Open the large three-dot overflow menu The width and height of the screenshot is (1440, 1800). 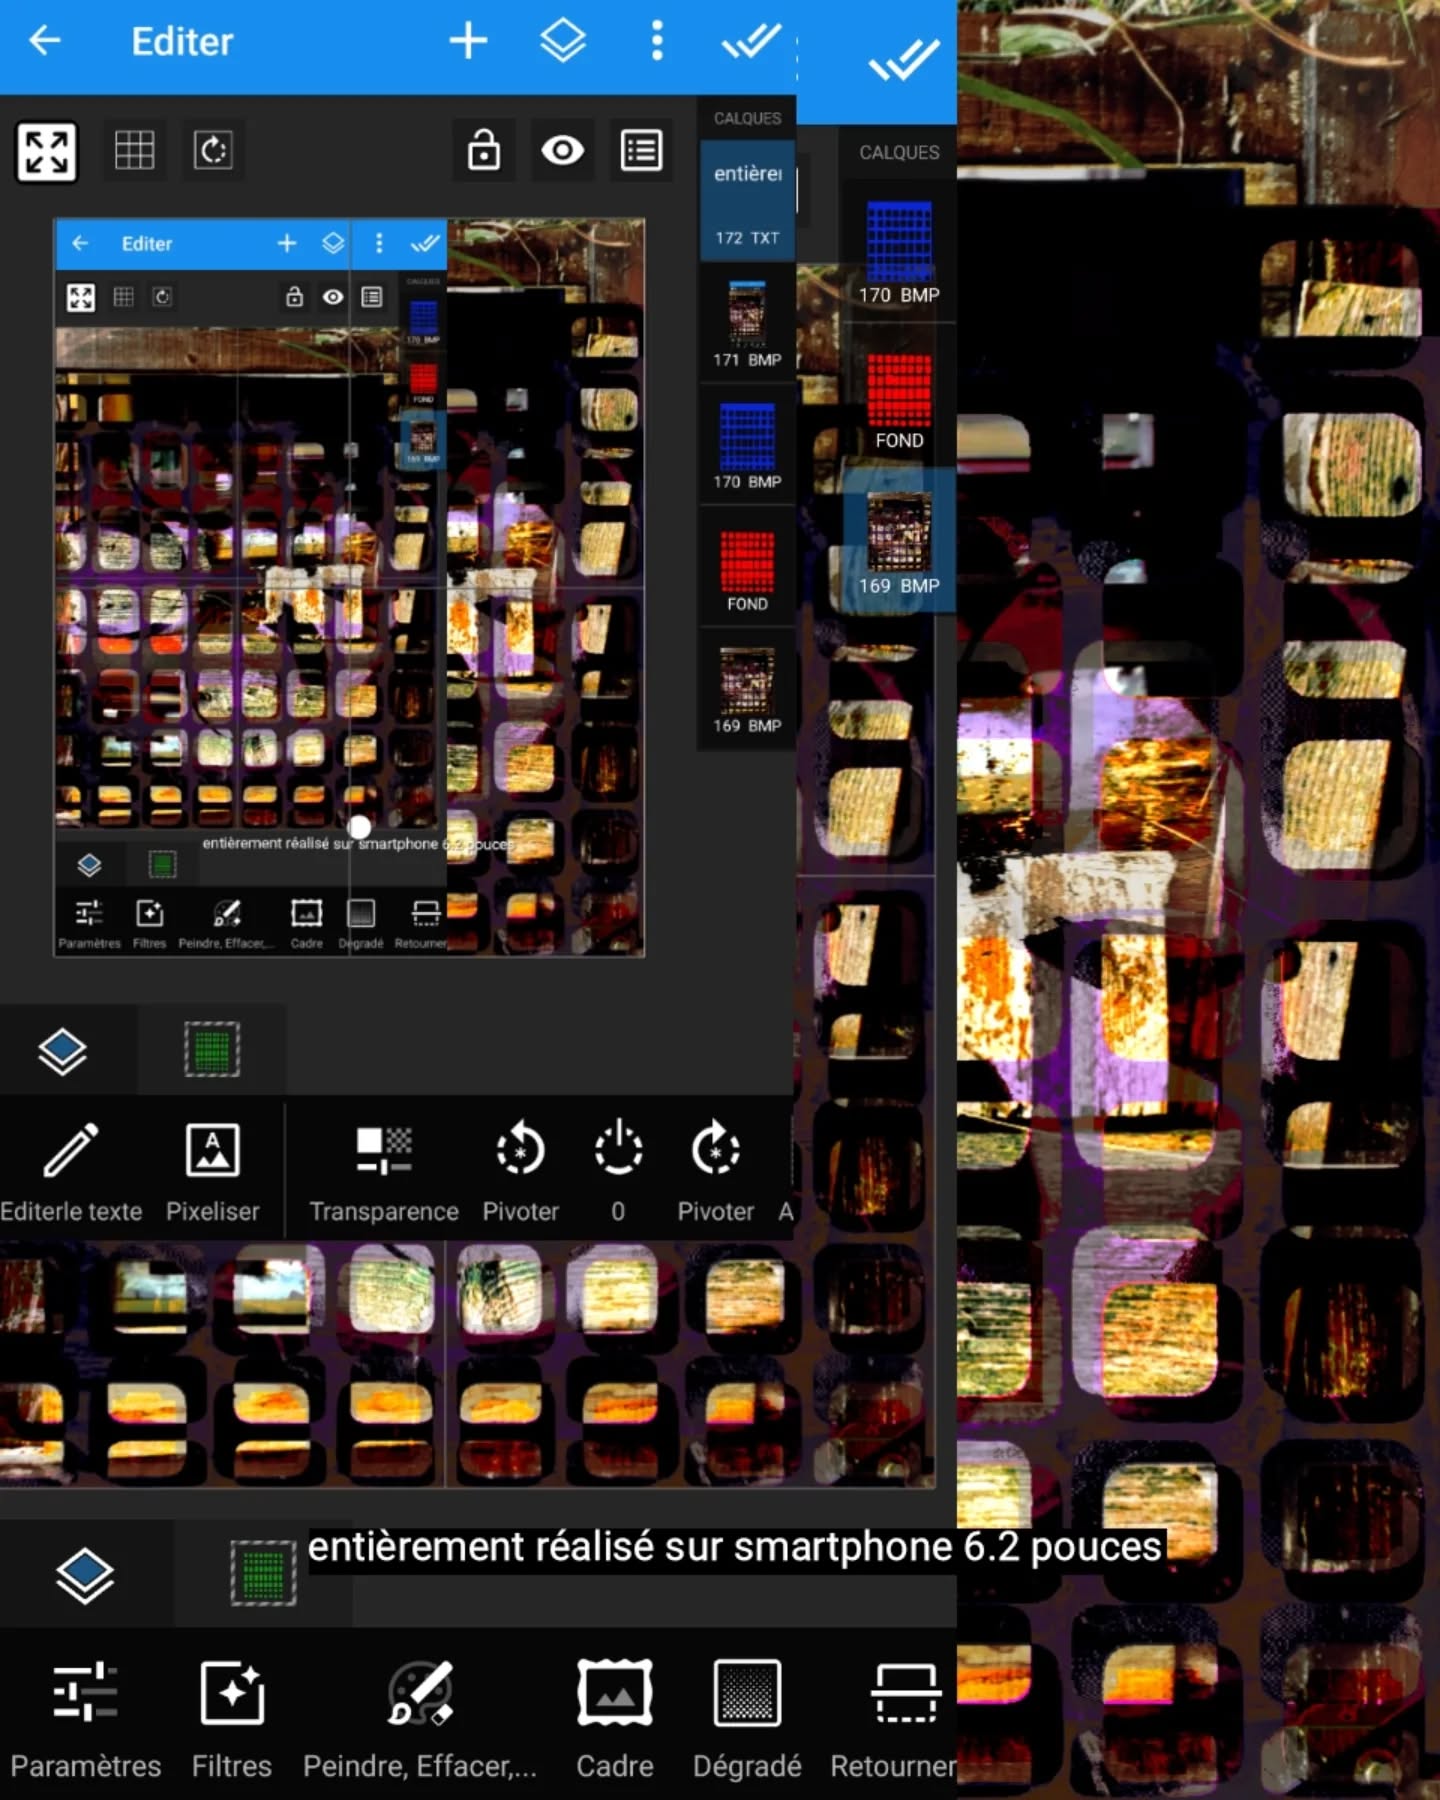[657, 41]
